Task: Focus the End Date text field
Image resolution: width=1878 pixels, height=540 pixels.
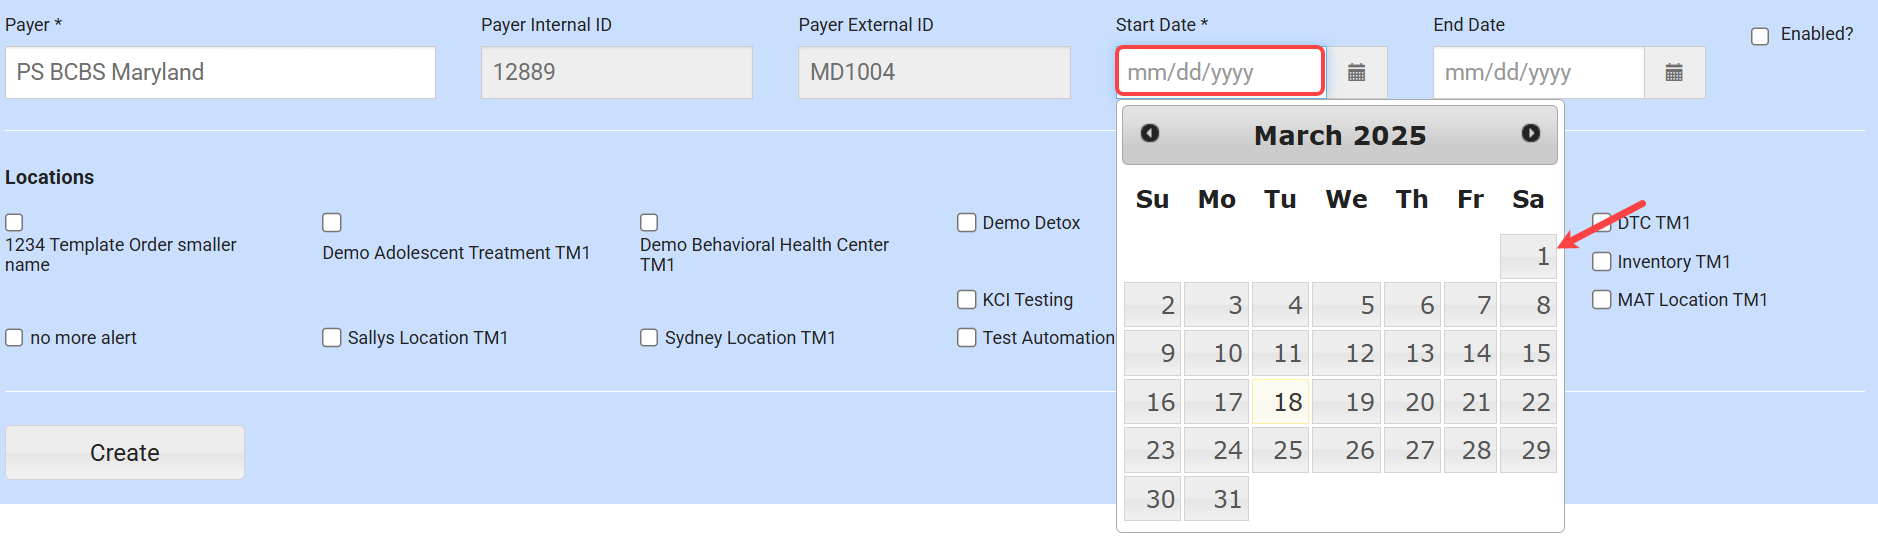Action: (x=1538, y=72)
